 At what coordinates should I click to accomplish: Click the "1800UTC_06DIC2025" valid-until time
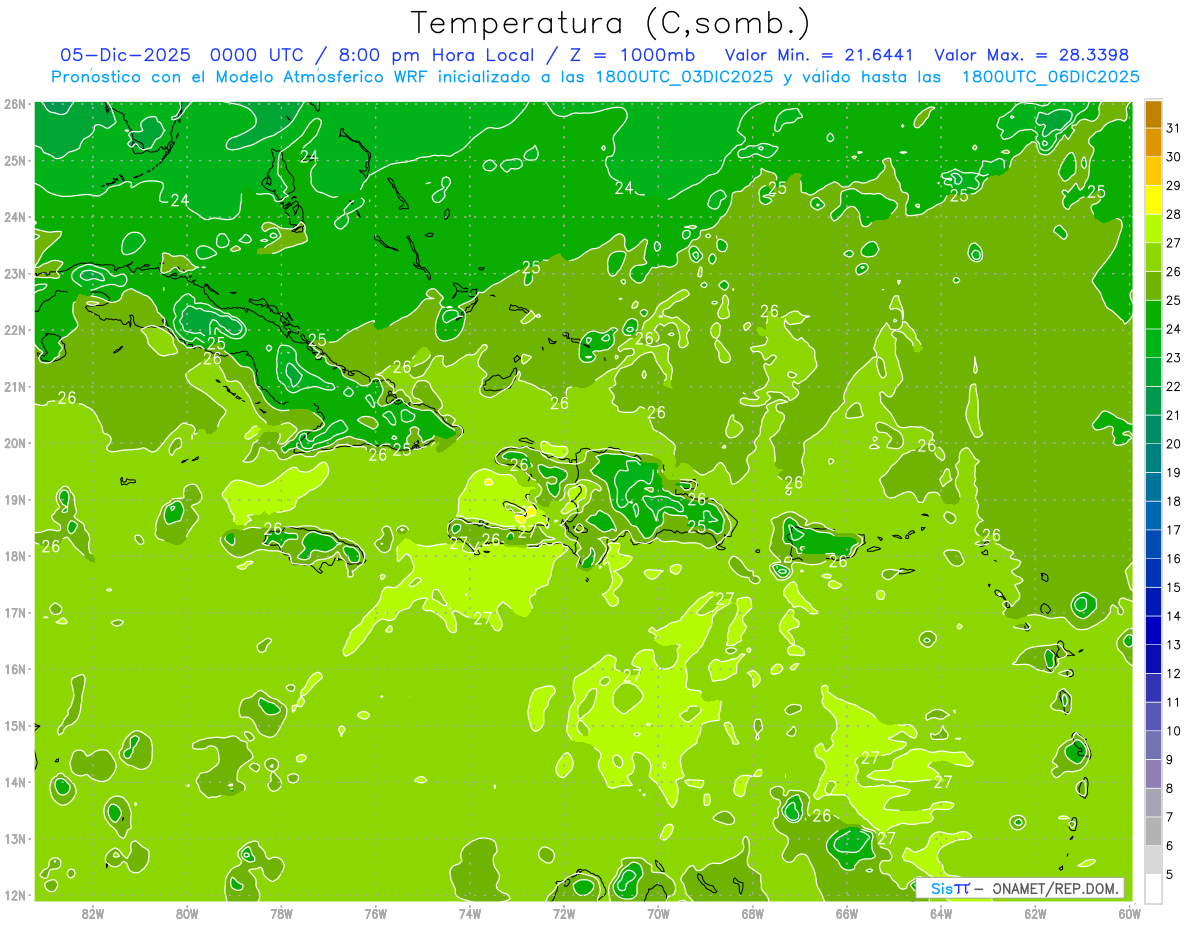1050,77
